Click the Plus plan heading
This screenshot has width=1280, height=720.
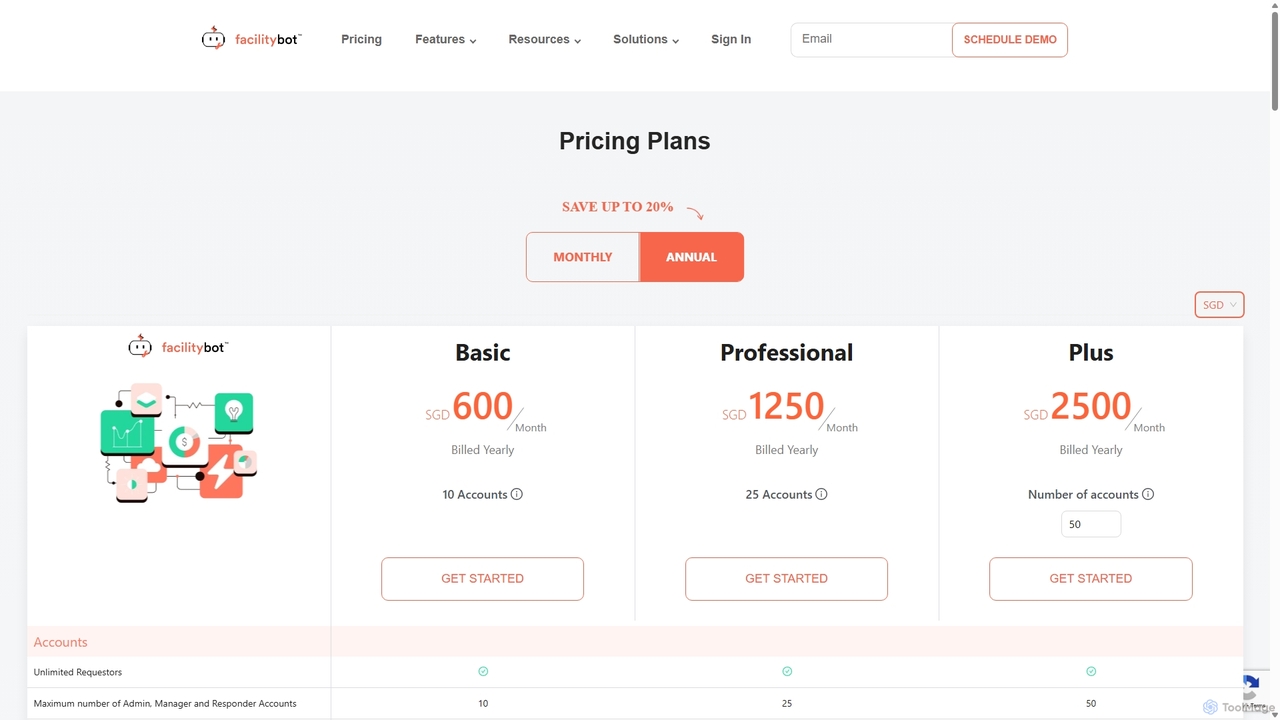pyautogui.click(x=1091, y=353)
